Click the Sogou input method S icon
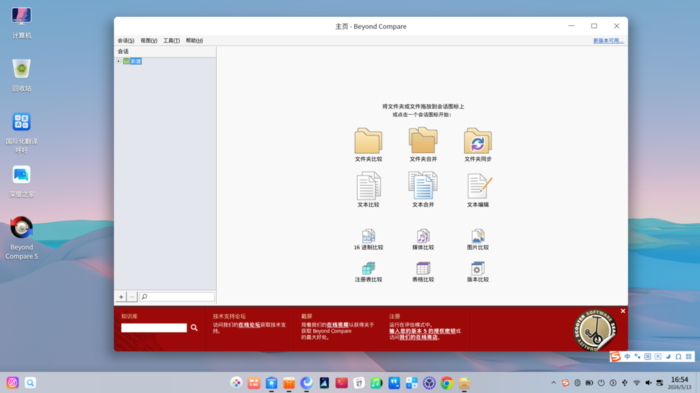700x393 pixels. point(615,356)
